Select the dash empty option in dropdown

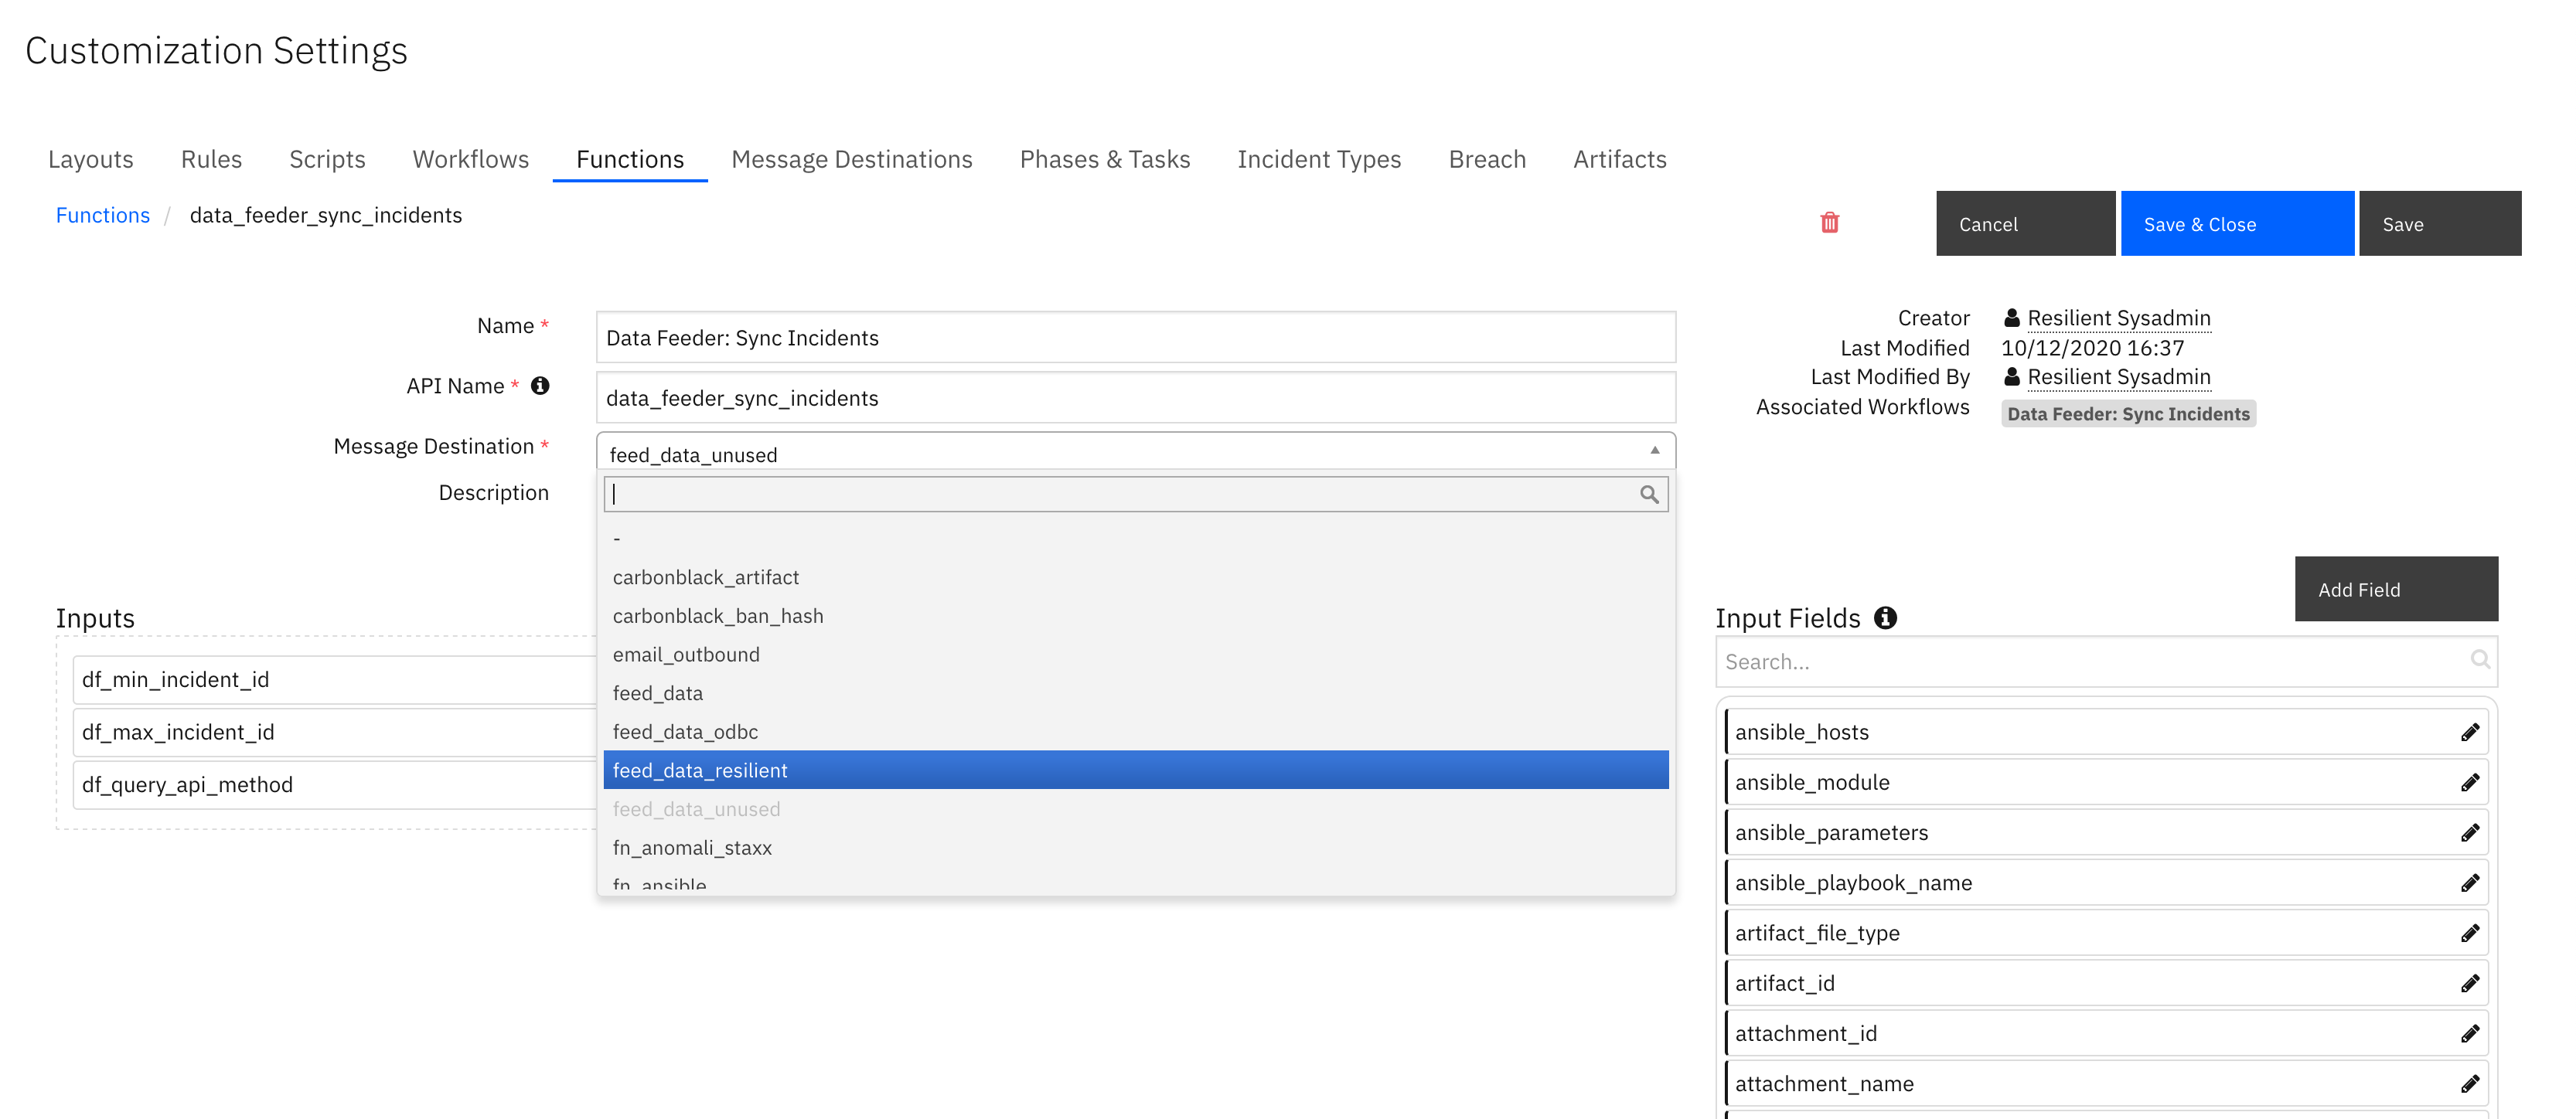pos(1136,538)
